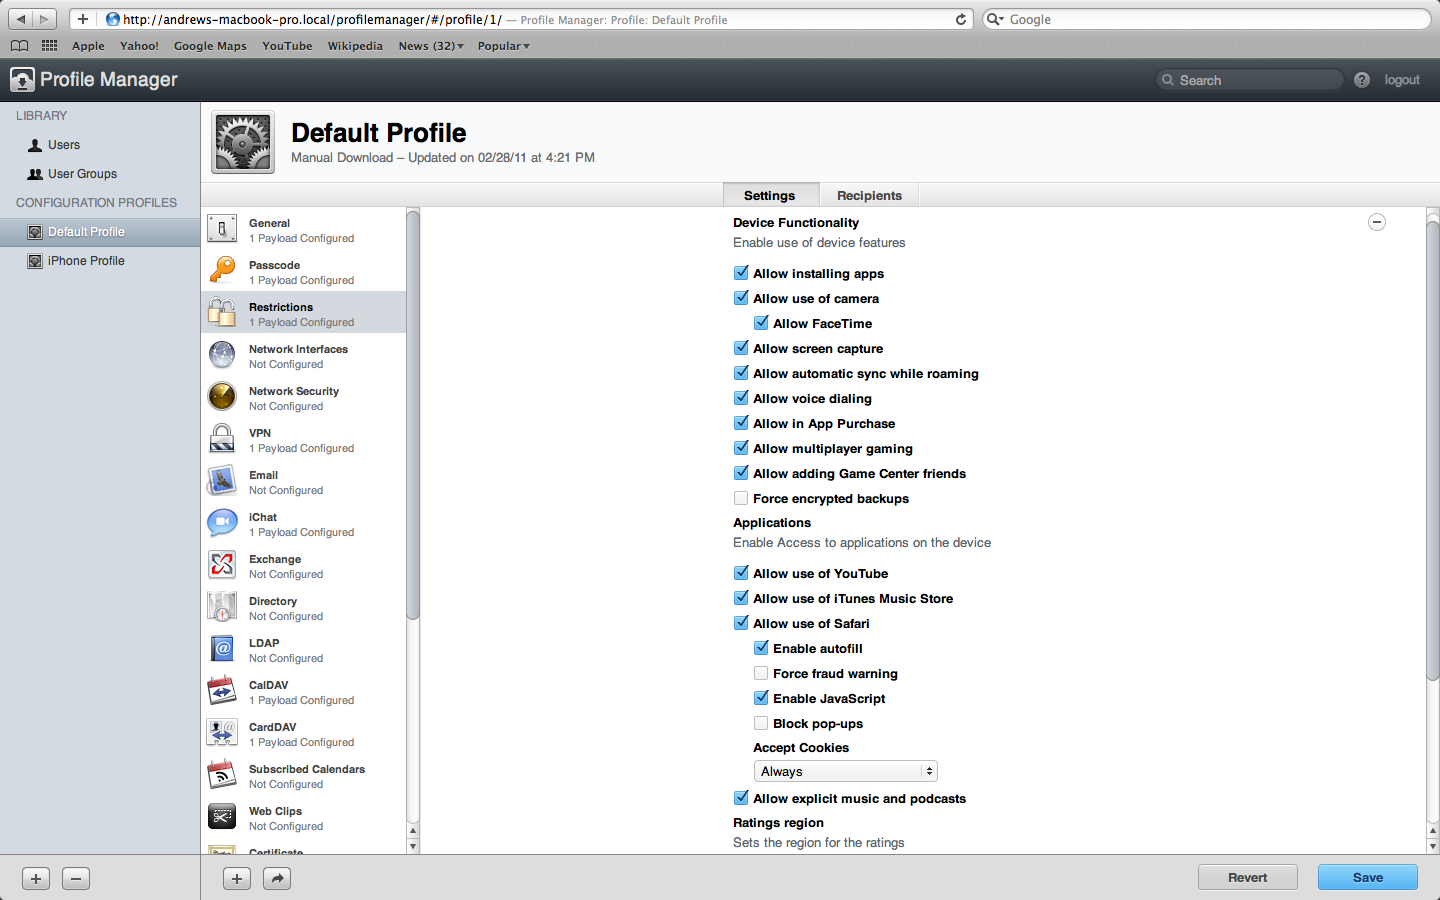1440x900 pixels.
Task: Click the Users person icon
Action: (x=35, y=145)
